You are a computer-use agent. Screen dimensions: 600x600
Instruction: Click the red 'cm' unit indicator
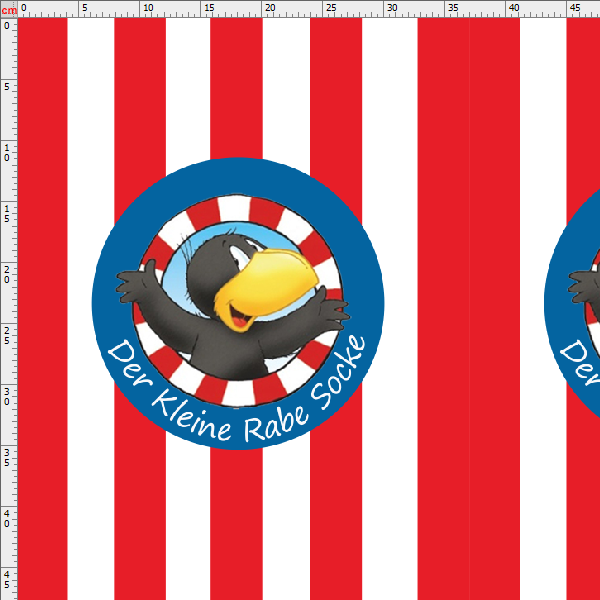click(8, 8)
